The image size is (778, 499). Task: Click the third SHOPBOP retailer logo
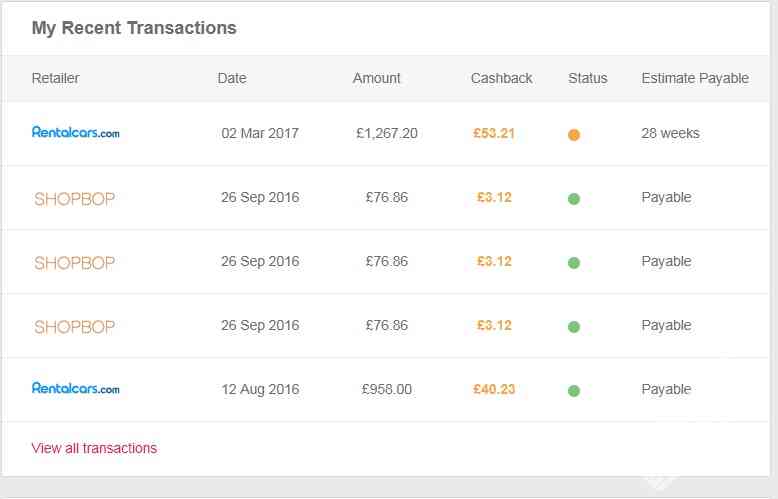click(74, 327)
